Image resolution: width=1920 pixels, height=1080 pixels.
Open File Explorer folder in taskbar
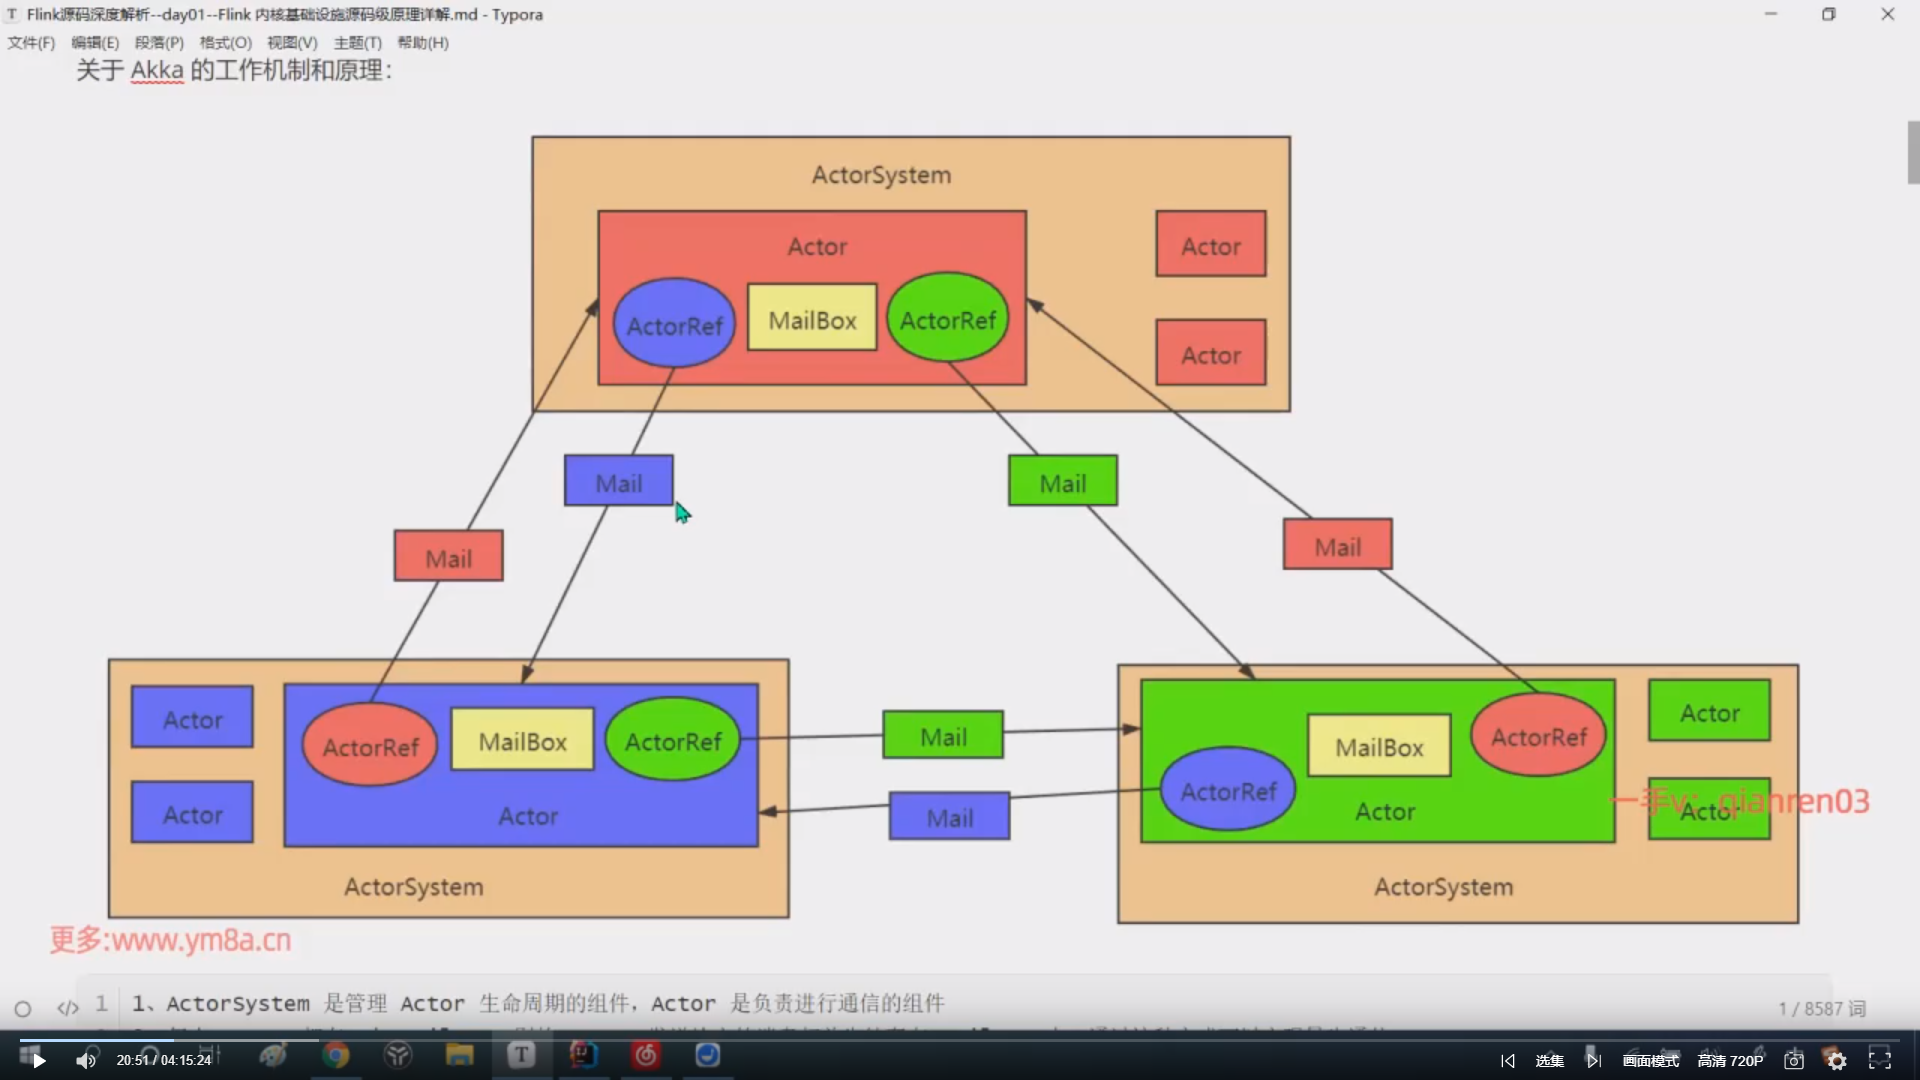pos(459,1056)
